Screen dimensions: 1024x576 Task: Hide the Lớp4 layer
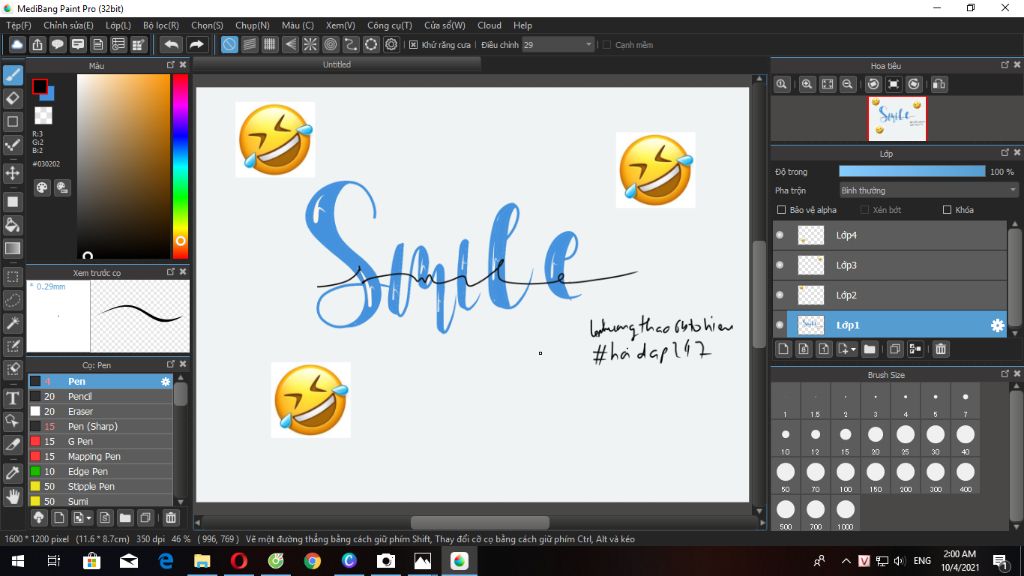coord(780,235)
